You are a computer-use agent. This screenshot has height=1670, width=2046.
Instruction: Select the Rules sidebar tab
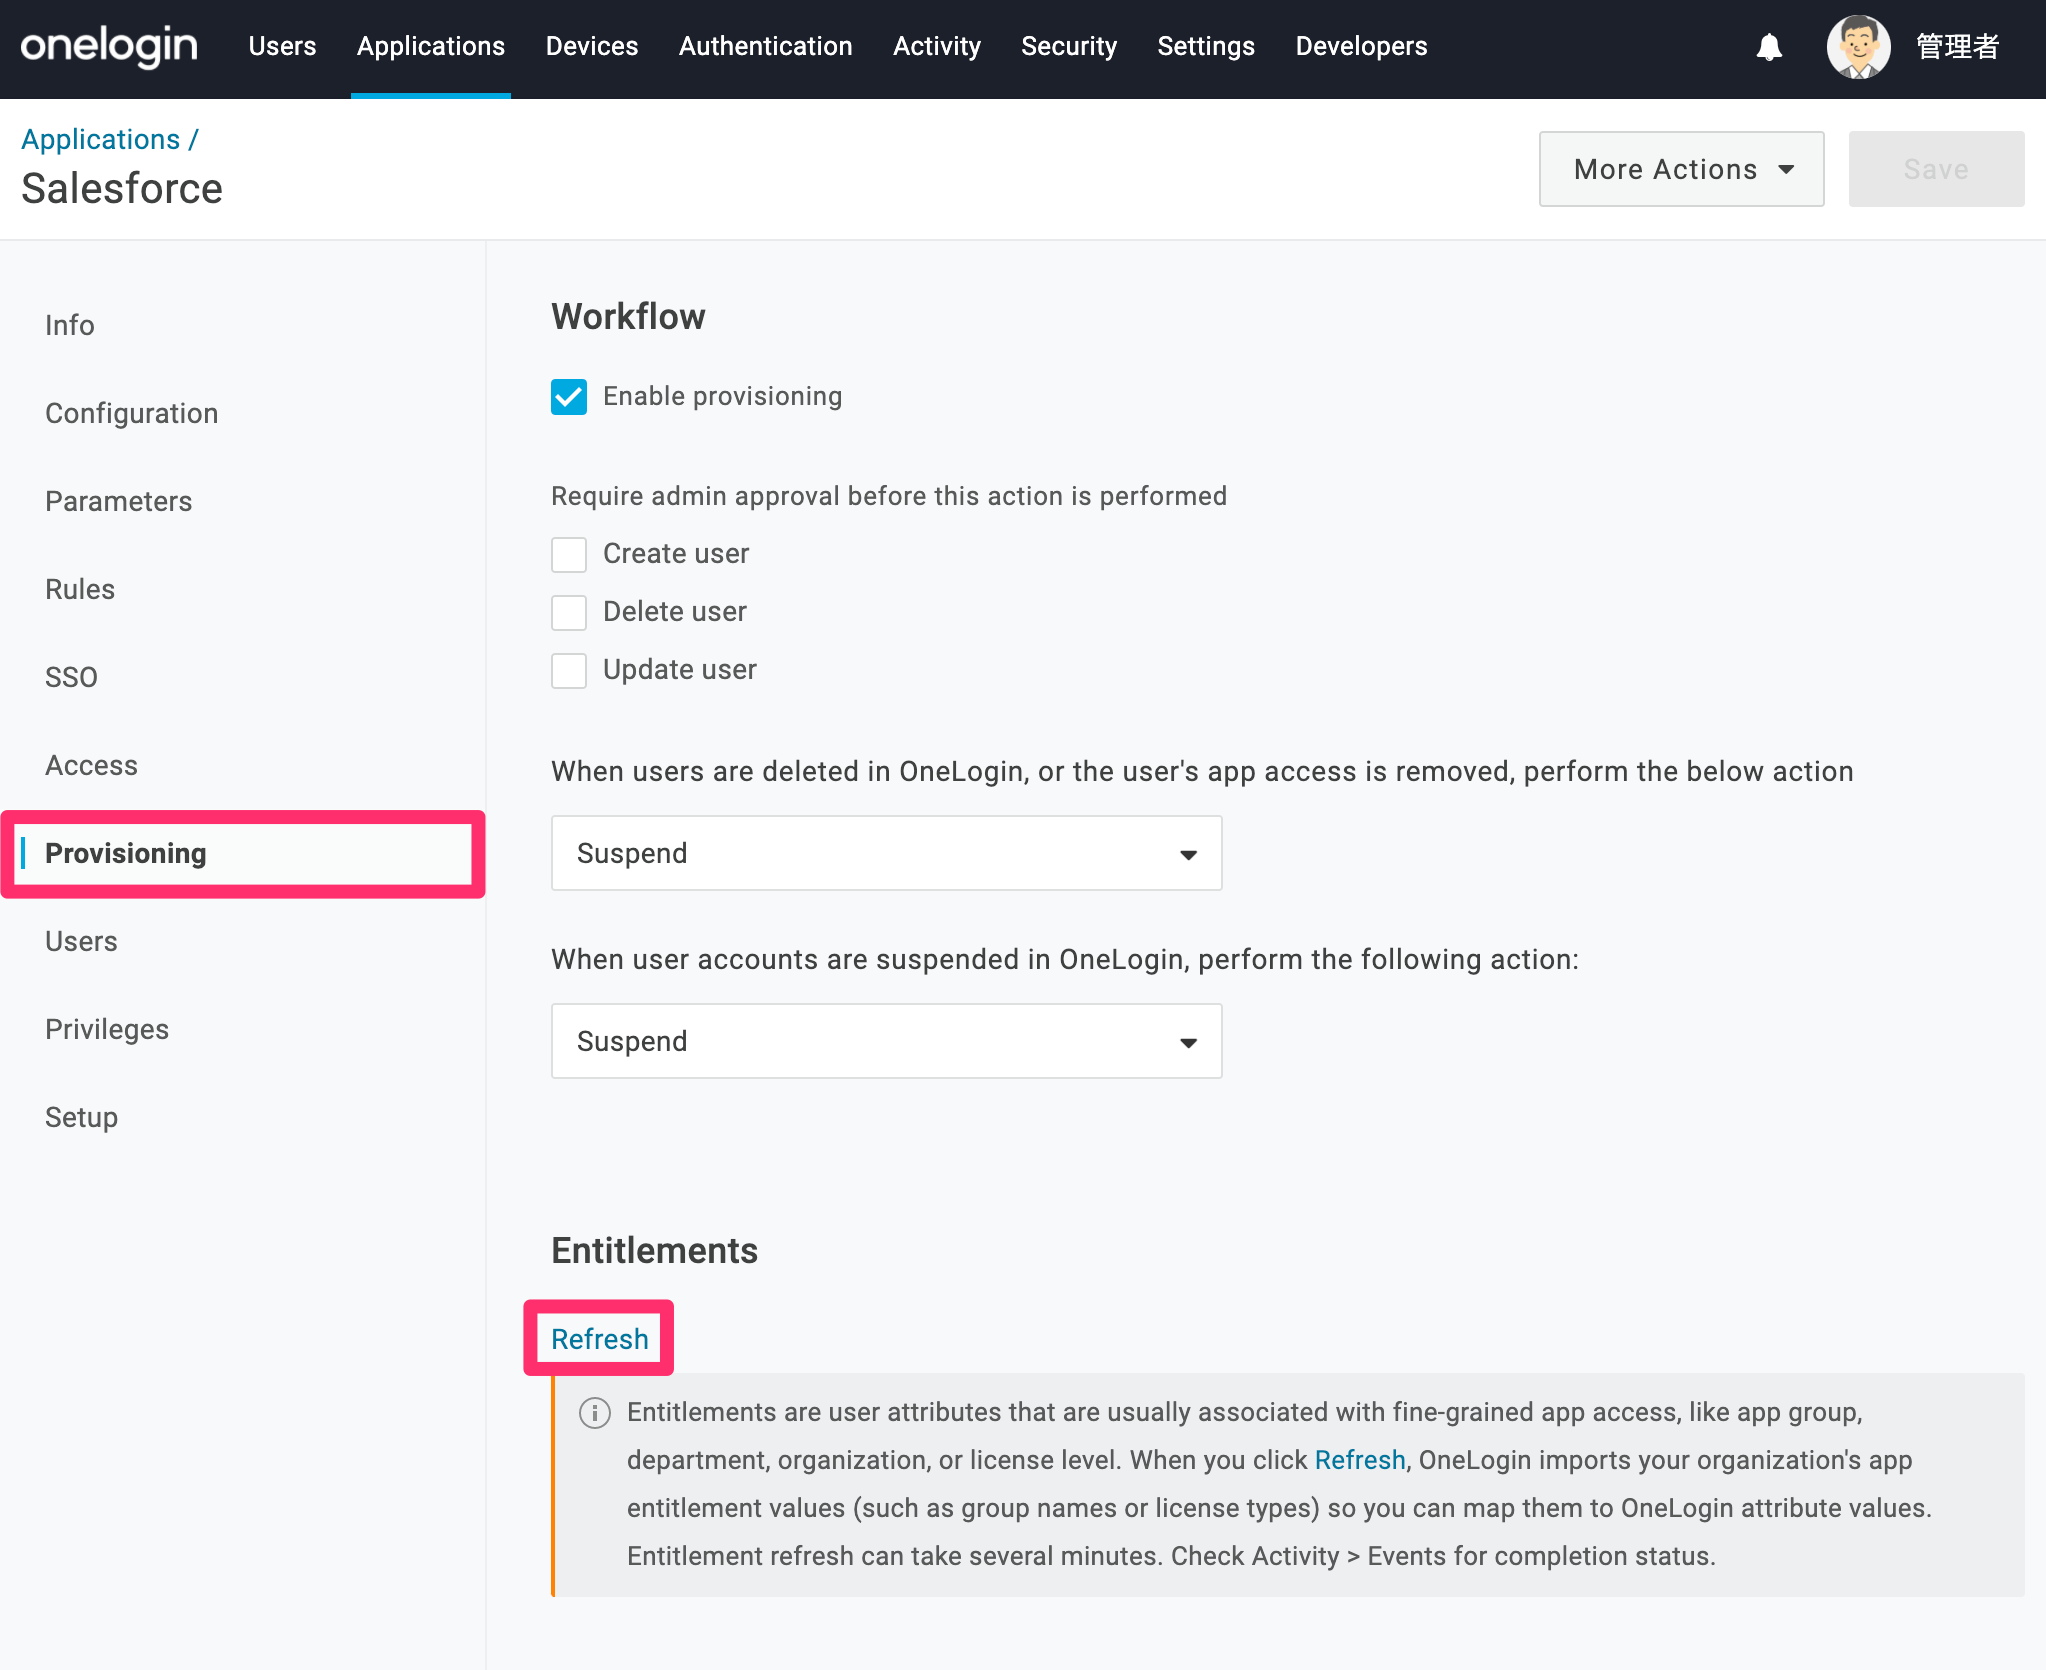pyautogui.click(x=80, y=589)
